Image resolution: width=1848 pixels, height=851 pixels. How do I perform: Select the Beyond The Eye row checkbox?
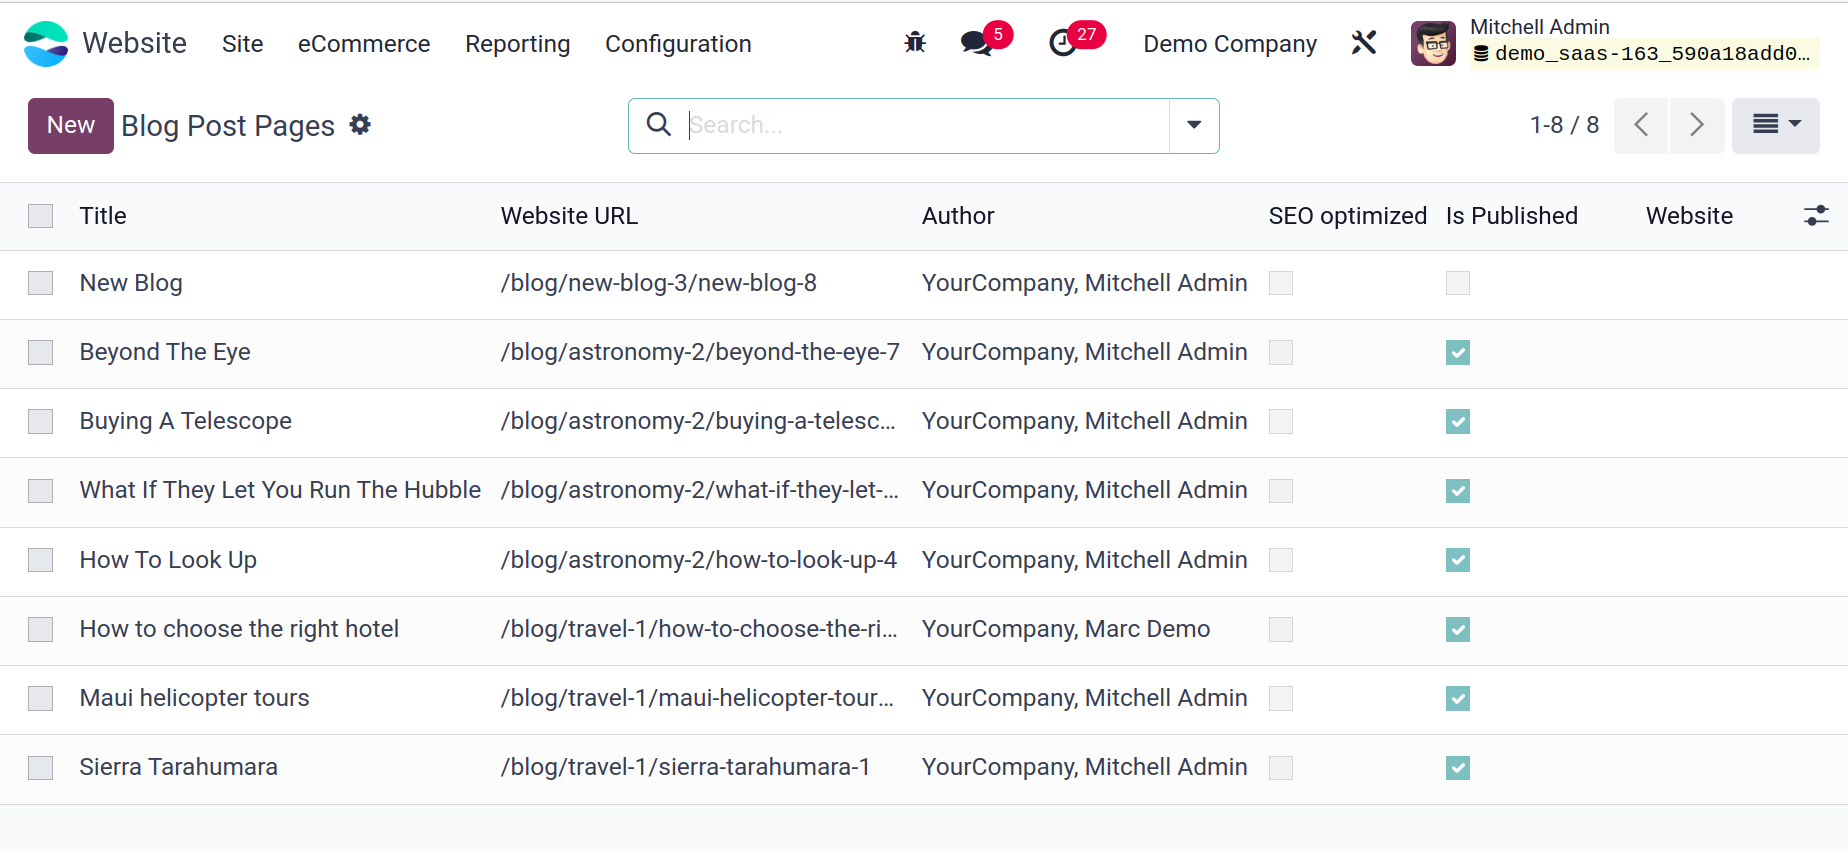coord(41,352)
